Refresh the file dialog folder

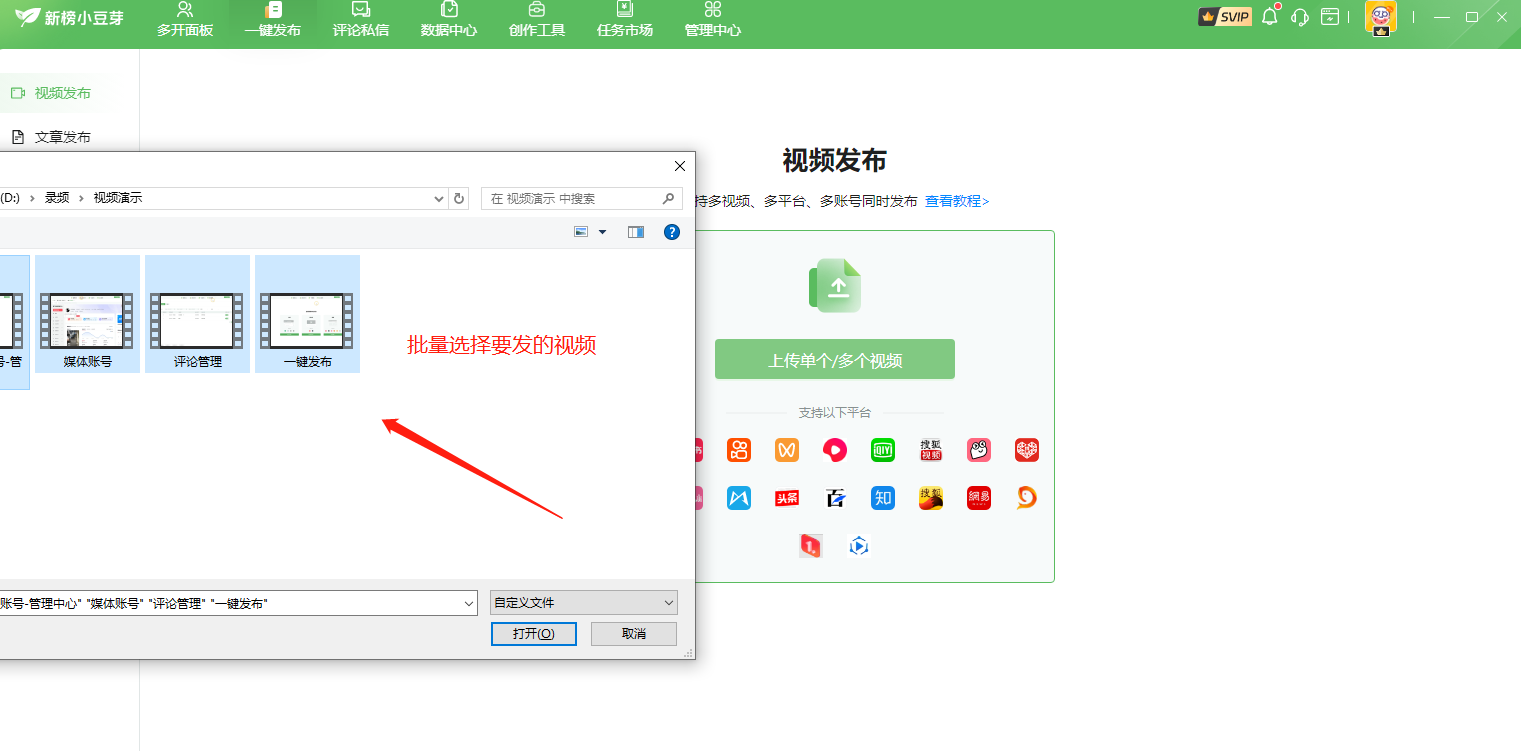(459, 199)
